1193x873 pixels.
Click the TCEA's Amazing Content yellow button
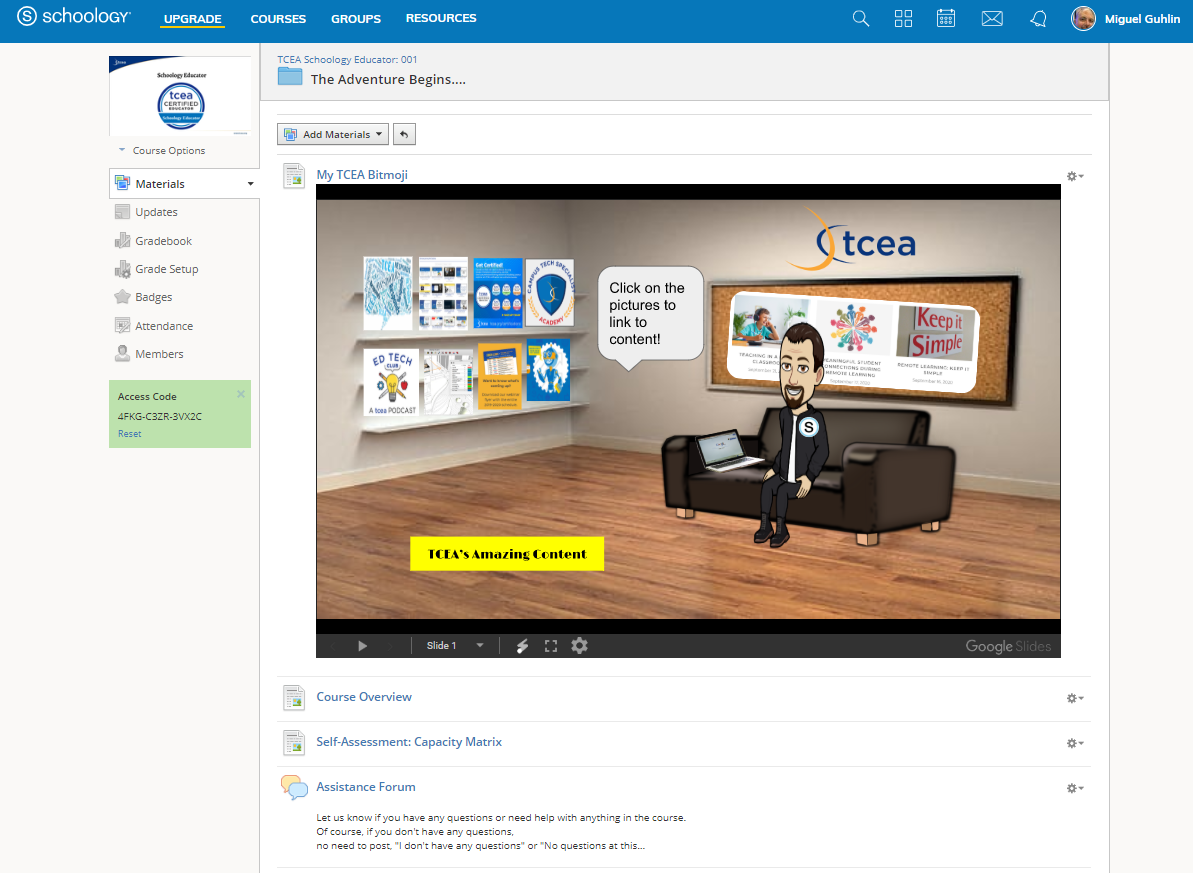tap(507, 554)
